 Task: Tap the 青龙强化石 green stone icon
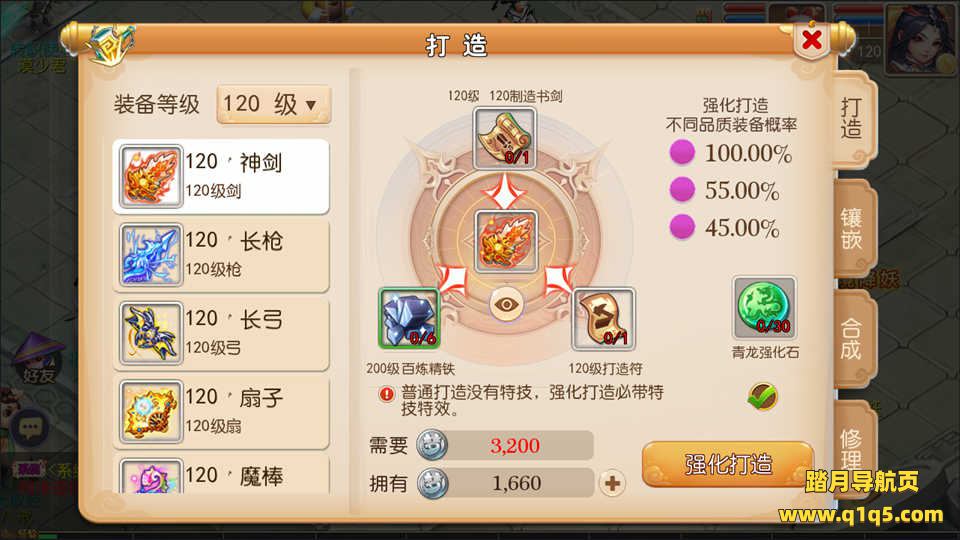point(764,307)
